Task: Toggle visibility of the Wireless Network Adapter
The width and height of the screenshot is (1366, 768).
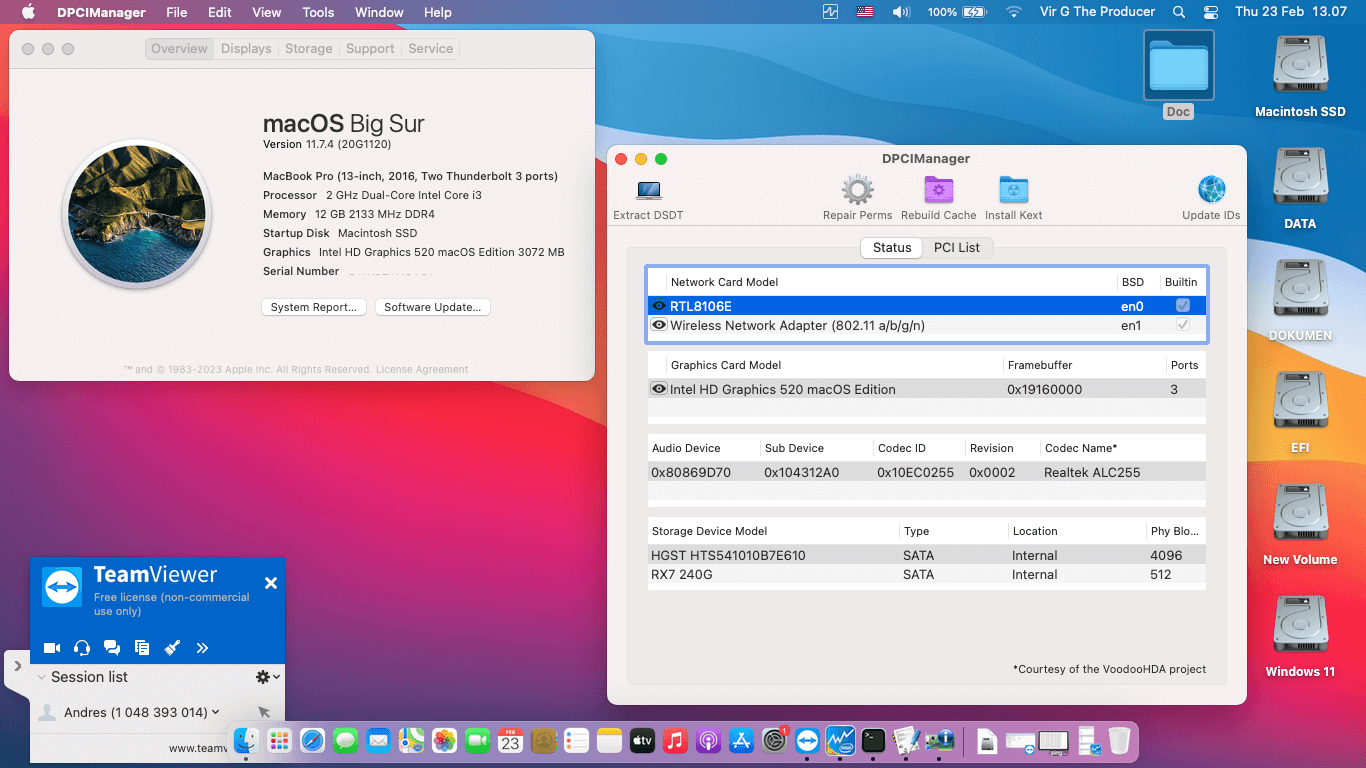Action: click(659, 325)
